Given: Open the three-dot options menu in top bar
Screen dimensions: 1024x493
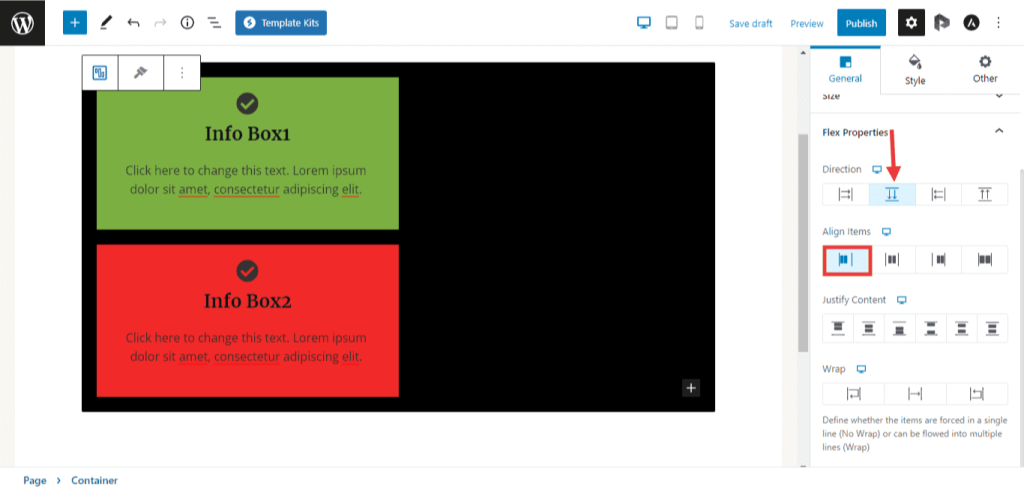Looking at the screenshot, I should tap(998, 23).
